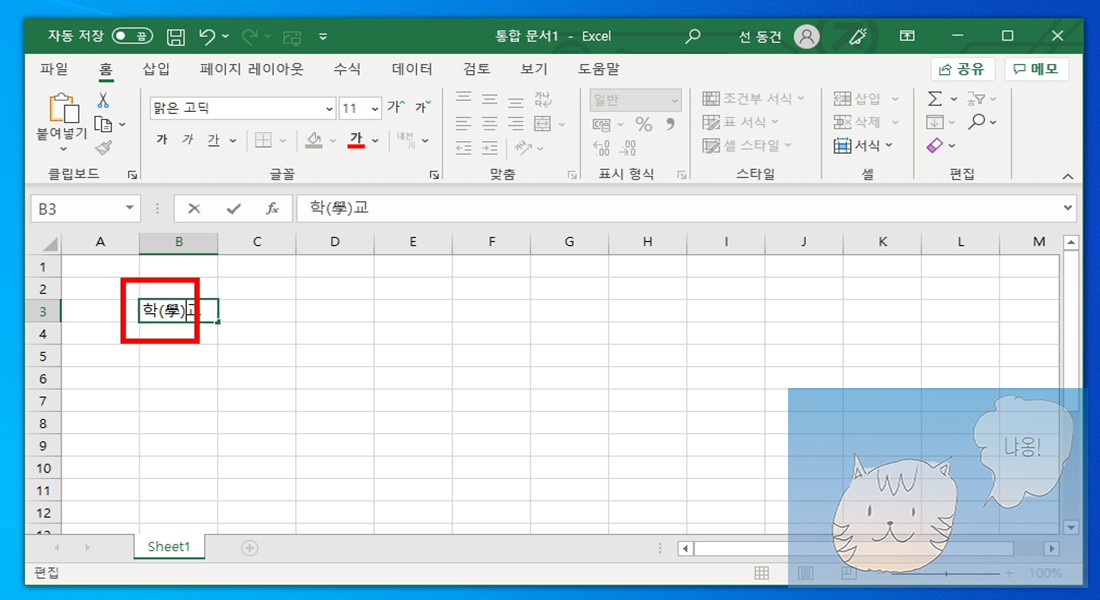Viewport: 1100px width, 600px height.
Task: Click the fill color bucket icon
Action: click(314, 140)
